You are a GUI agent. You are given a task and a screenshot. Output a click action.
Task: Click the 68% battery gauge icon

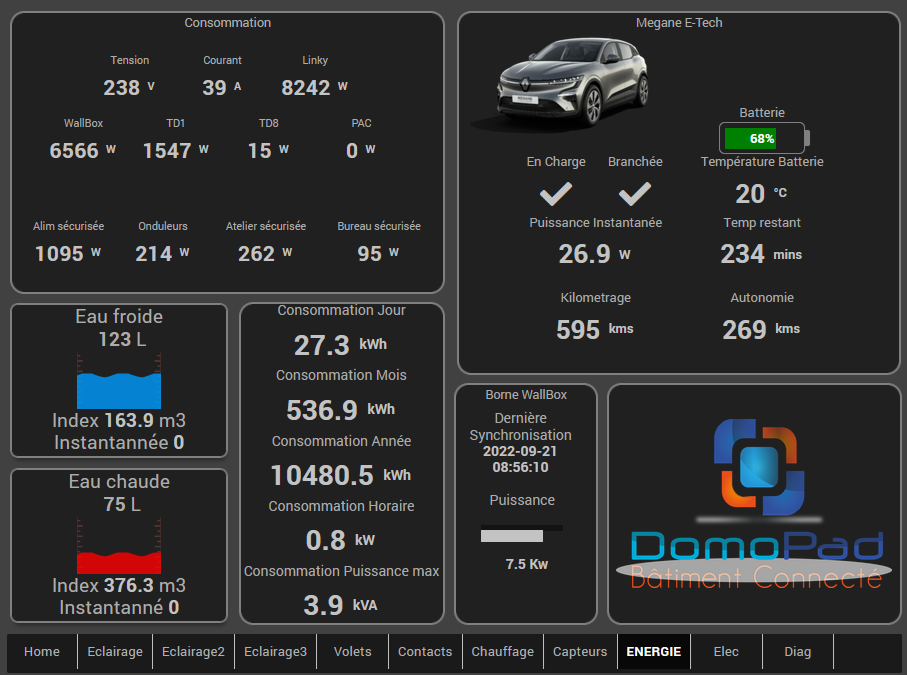[764, 138]
